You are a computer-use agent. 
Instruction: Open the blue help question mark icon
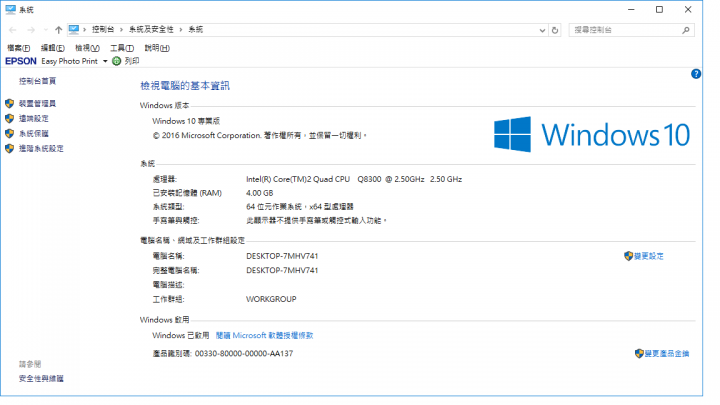click(x=696, y=74)
